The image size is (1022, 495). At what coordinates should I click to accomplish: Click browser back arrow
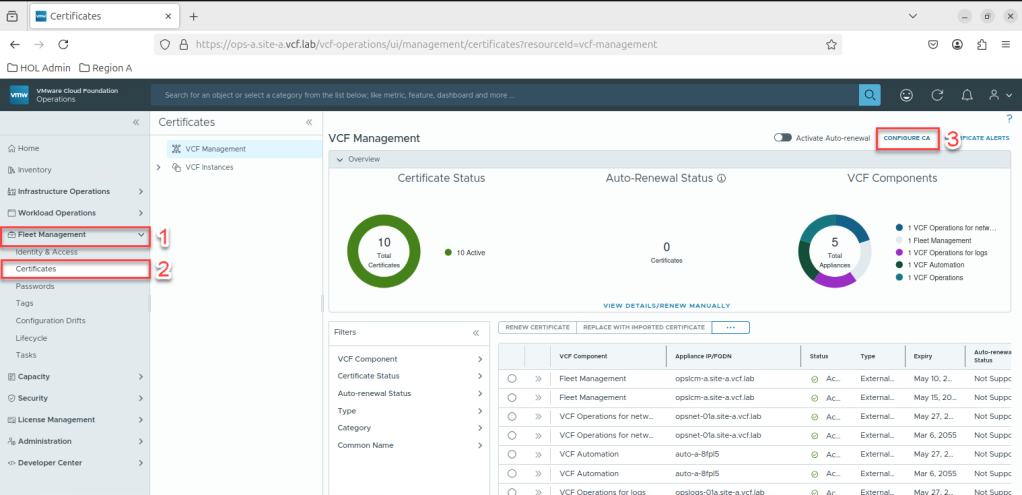coord(15,44)
